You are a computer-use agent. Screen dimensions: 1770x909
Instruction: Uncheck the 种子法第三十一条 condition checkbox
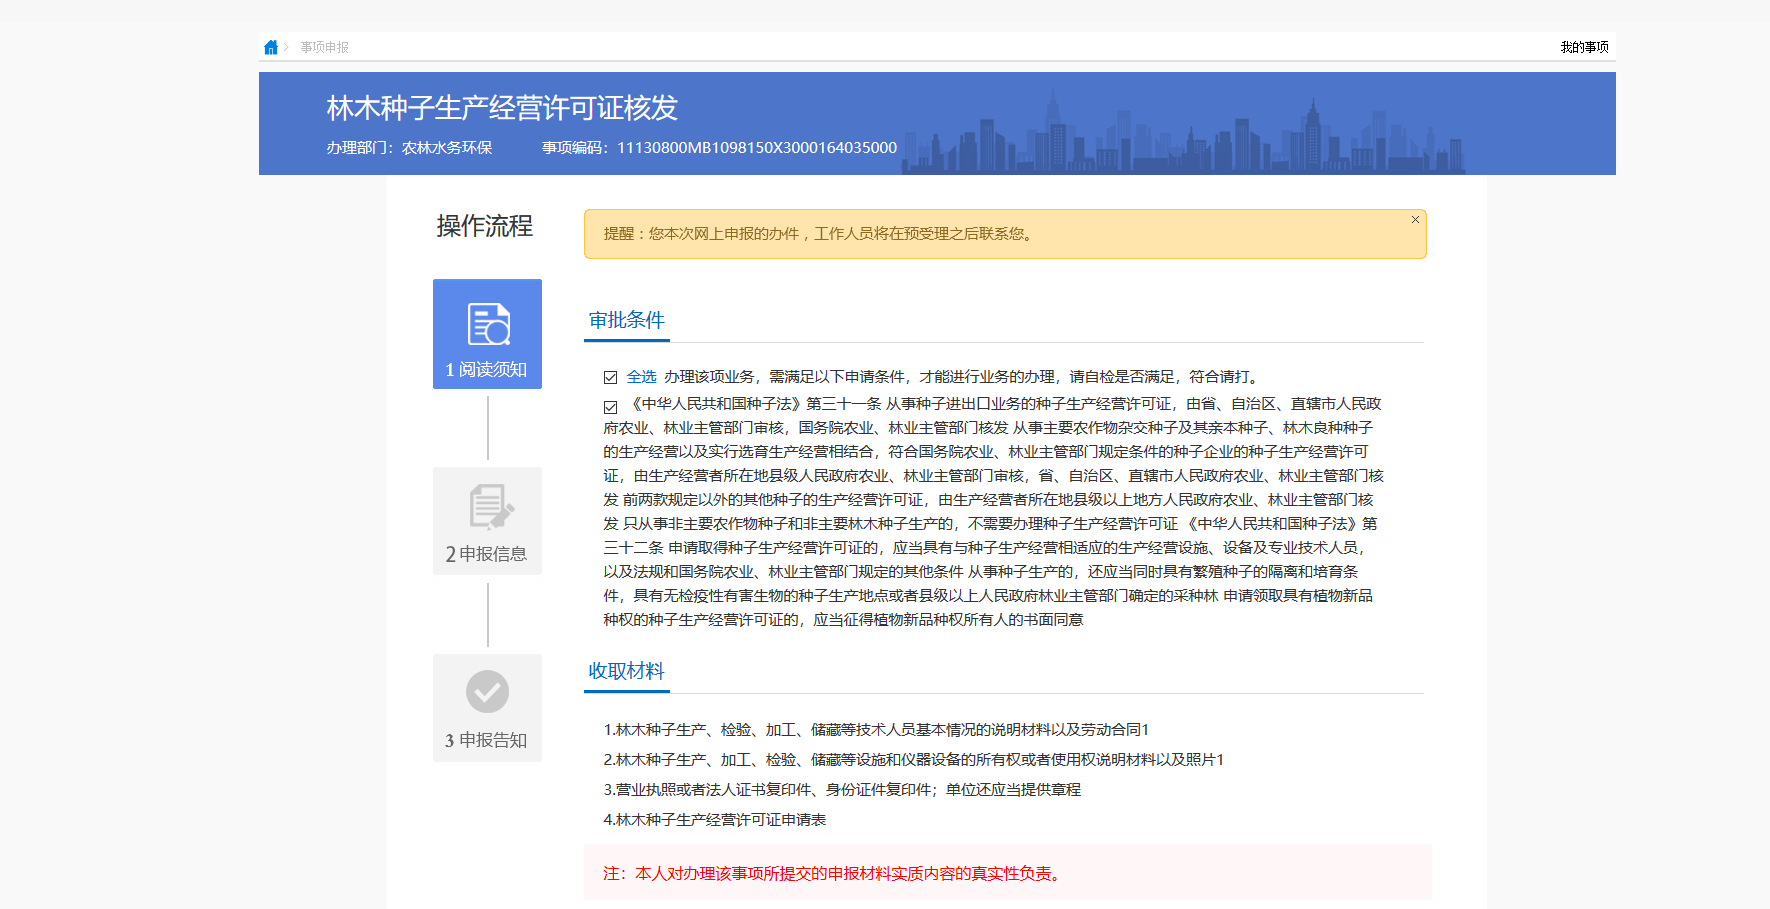coord(610,406)
